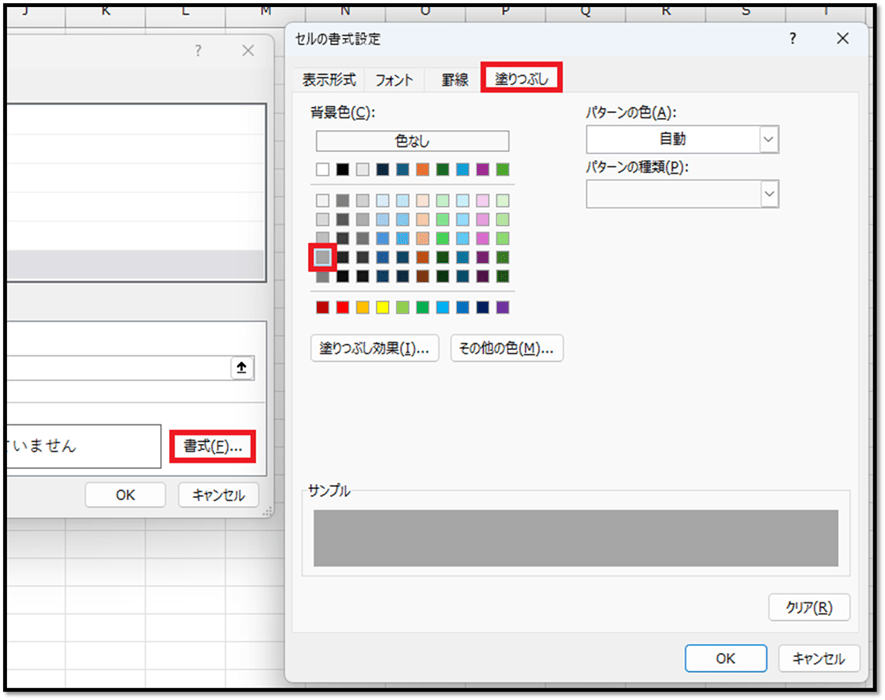The image size is (885, 700).
Task: Click the help icon in セルの書式設定 dialog
Action: tap(793, 39)
